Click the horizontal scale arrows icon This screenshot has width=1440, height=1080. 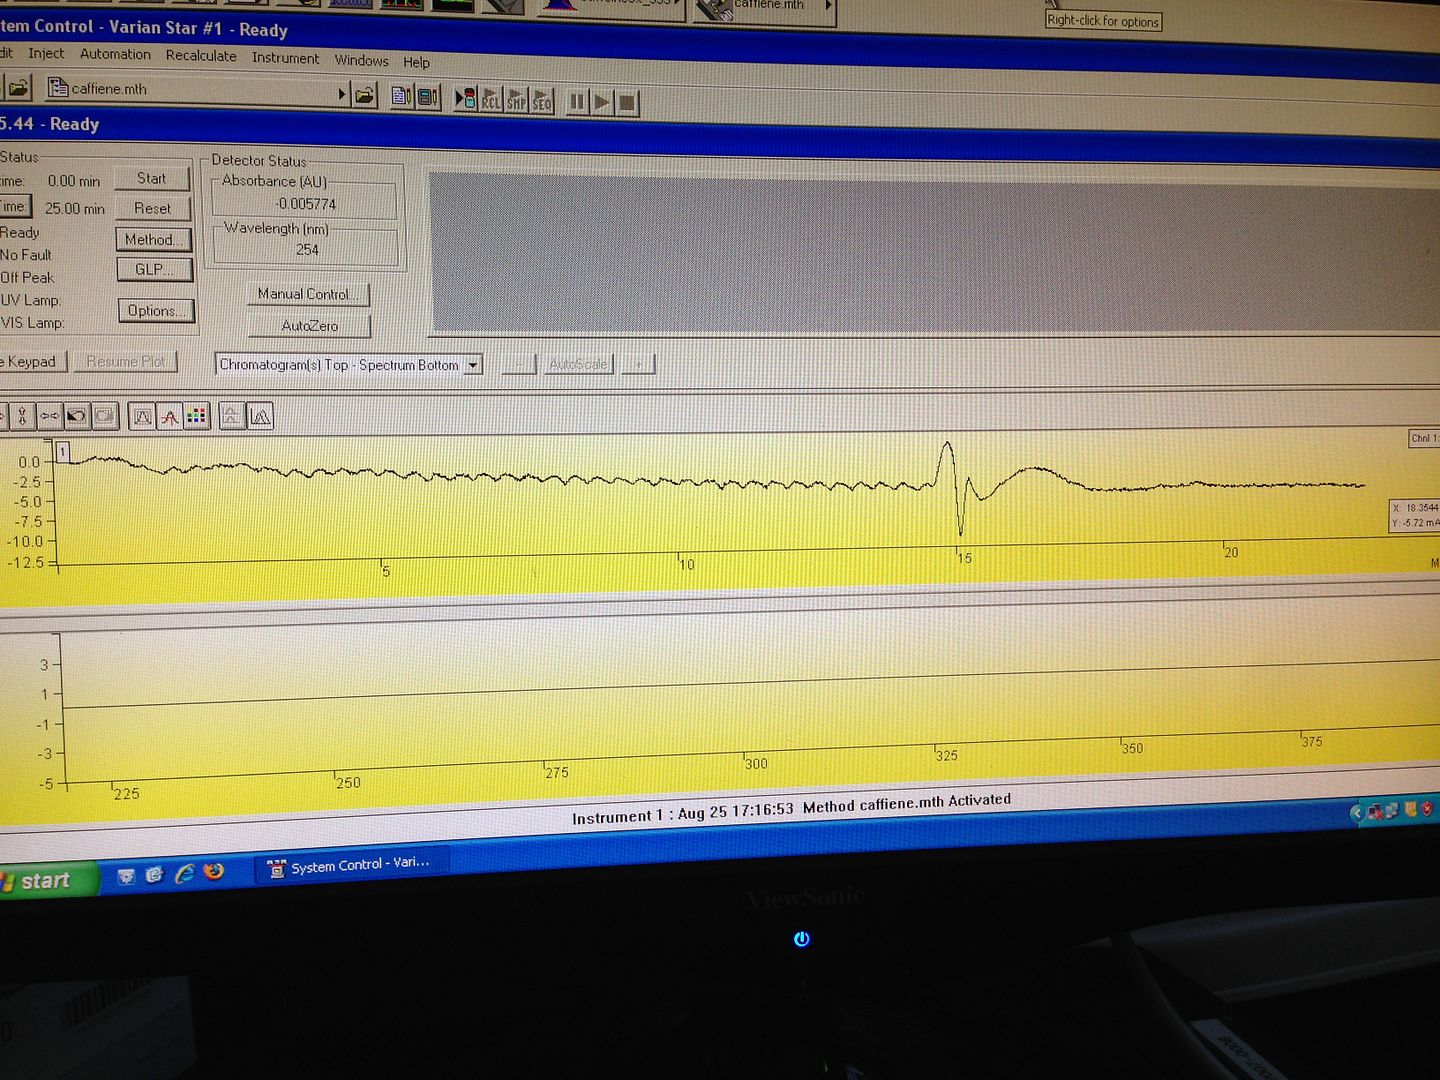pyautogui.click(x=49, y=415)
